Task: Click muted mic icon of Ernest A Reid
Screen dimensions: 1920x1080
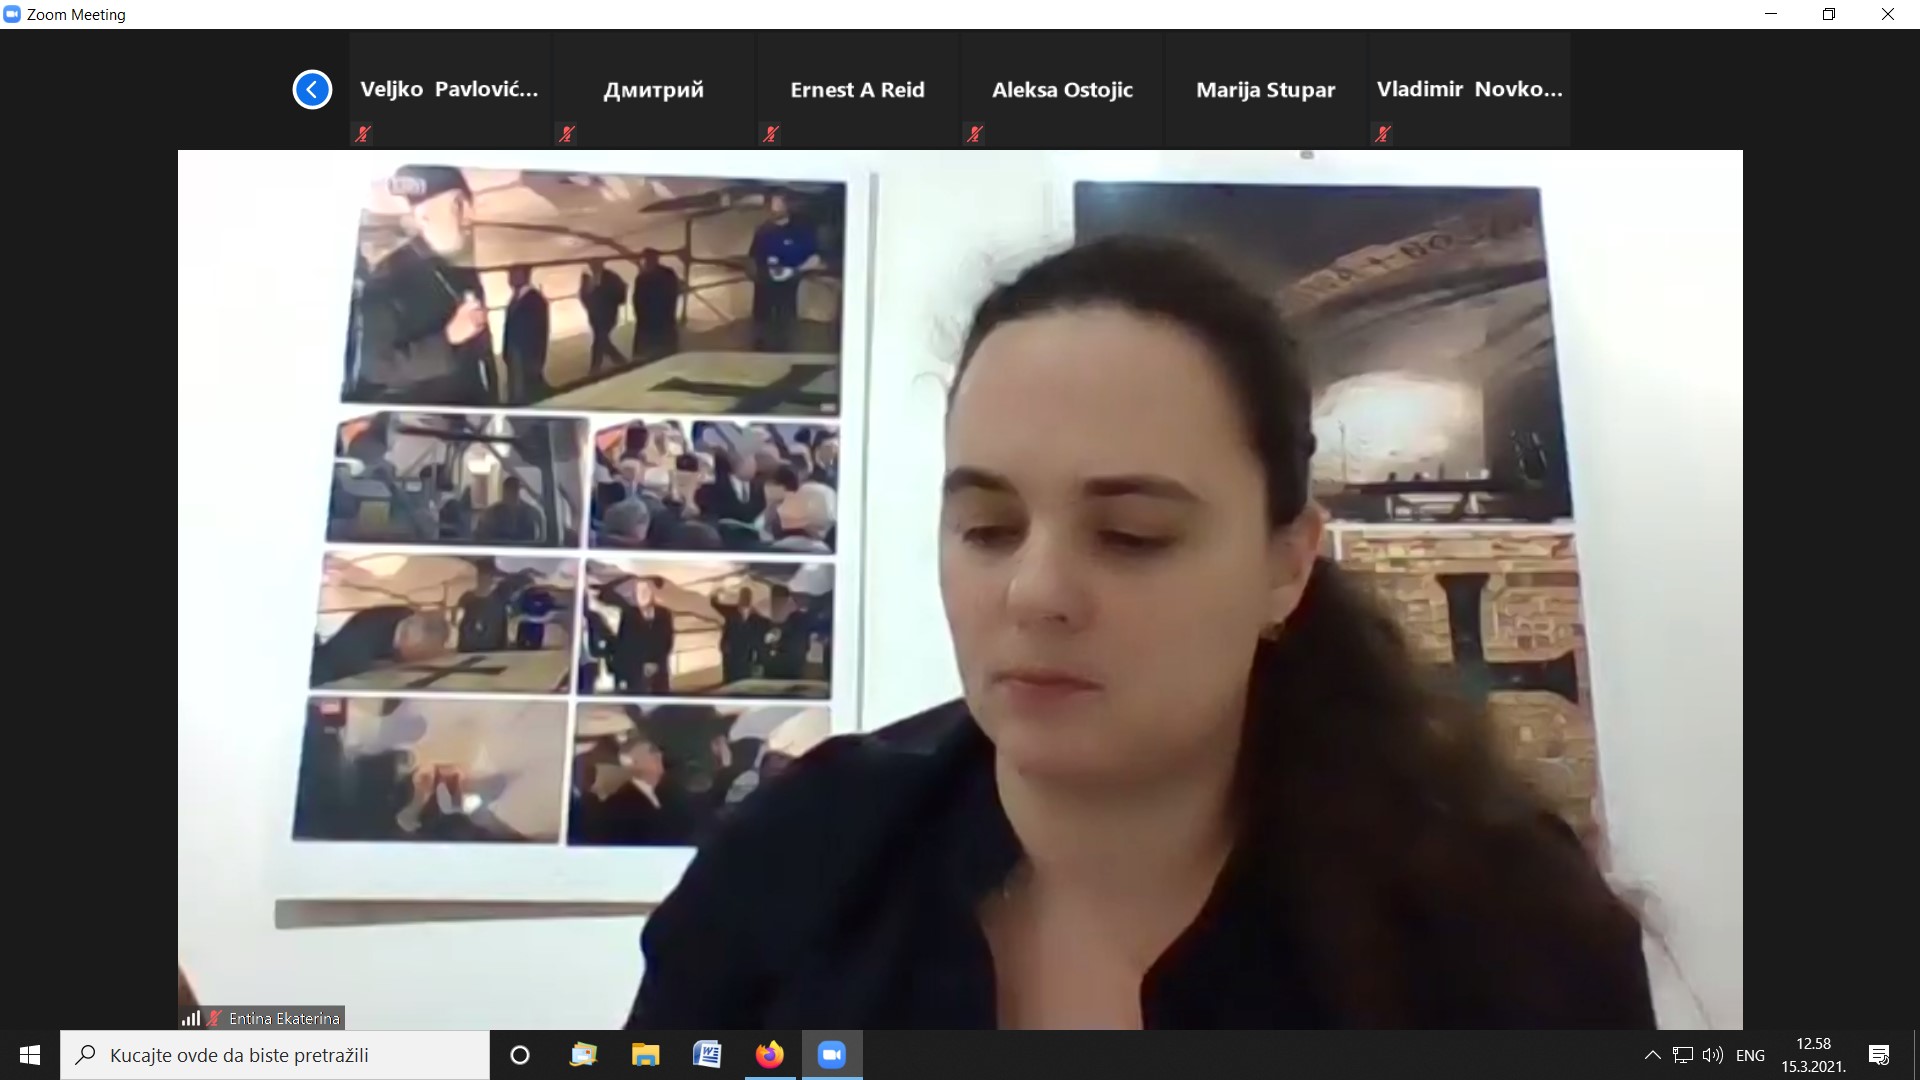Action: pyautogui.click(x=771, y=133)
